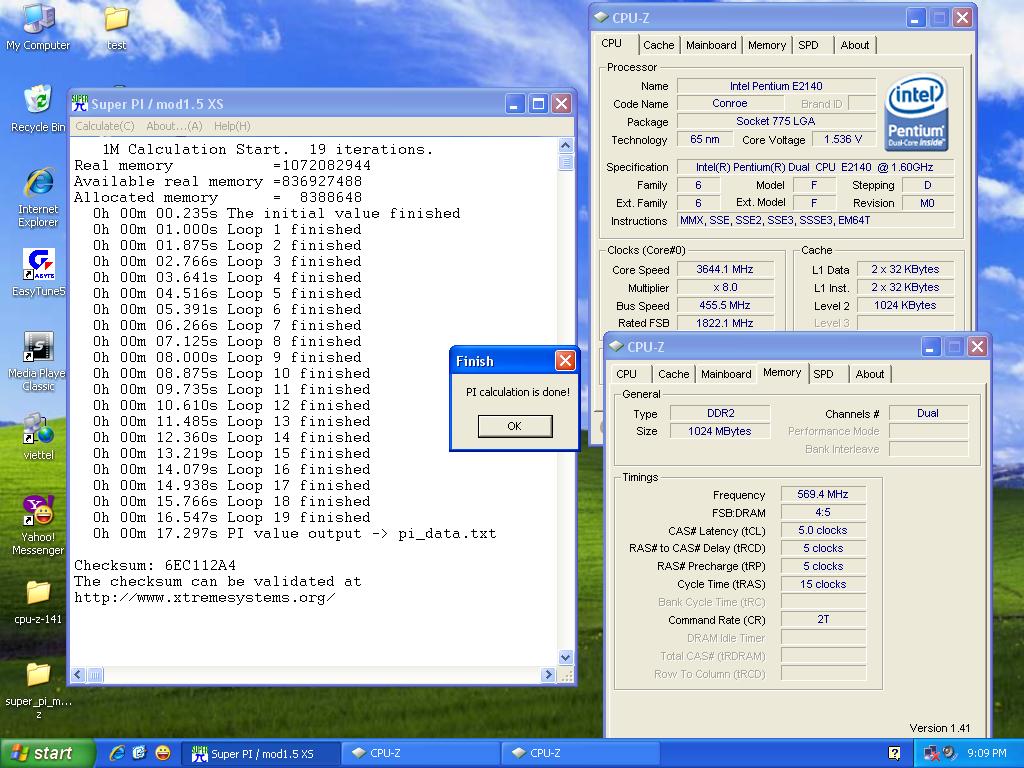Click the Core Speed 3644.1 MHz field
This screenshot has height=768, width=1024.
click(725, 269)
